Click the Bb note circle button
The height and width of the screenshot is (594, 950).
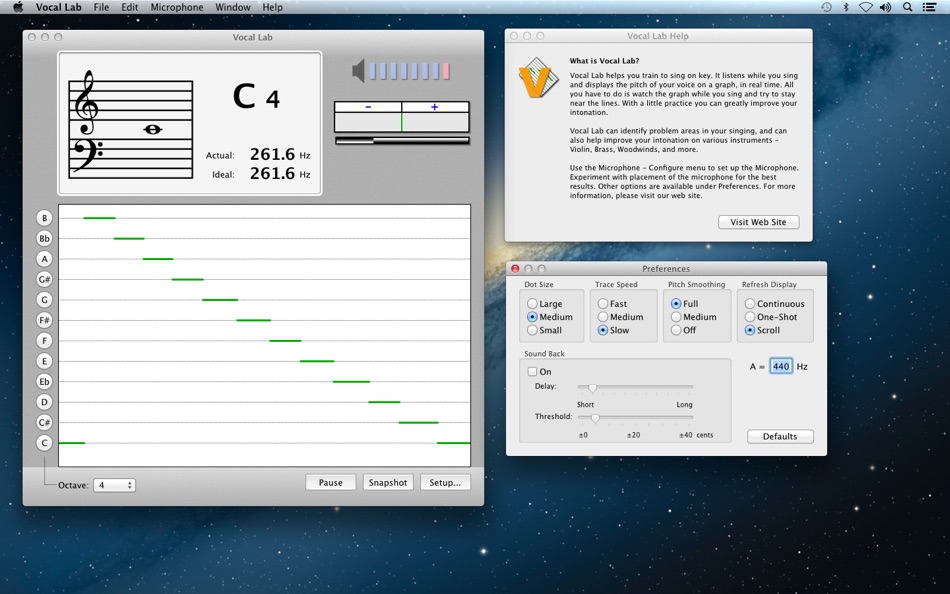(x=44, y=239)
